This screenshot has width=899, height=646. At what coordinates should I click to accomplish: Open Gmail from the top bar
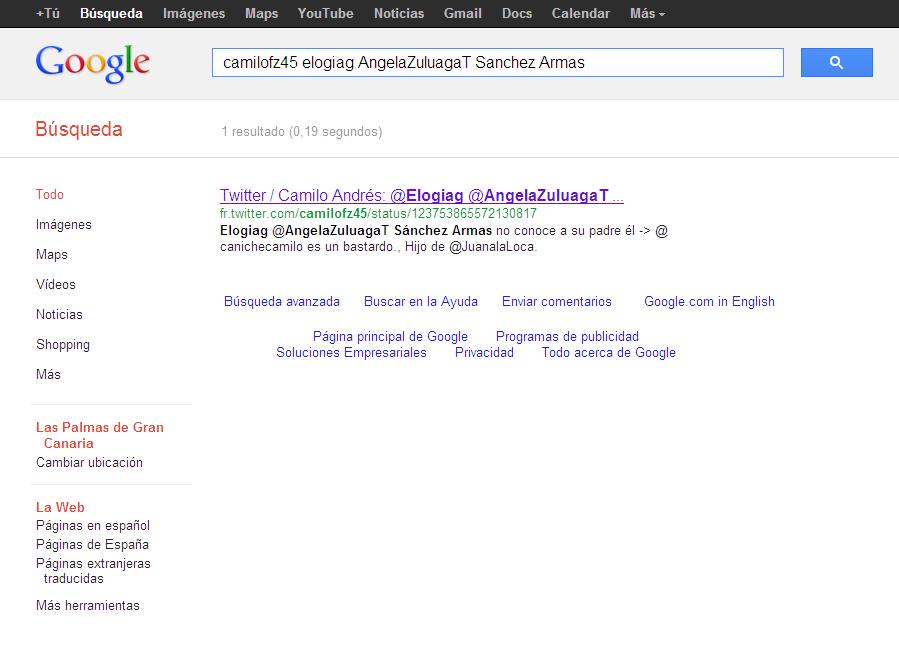coord(463,13)
